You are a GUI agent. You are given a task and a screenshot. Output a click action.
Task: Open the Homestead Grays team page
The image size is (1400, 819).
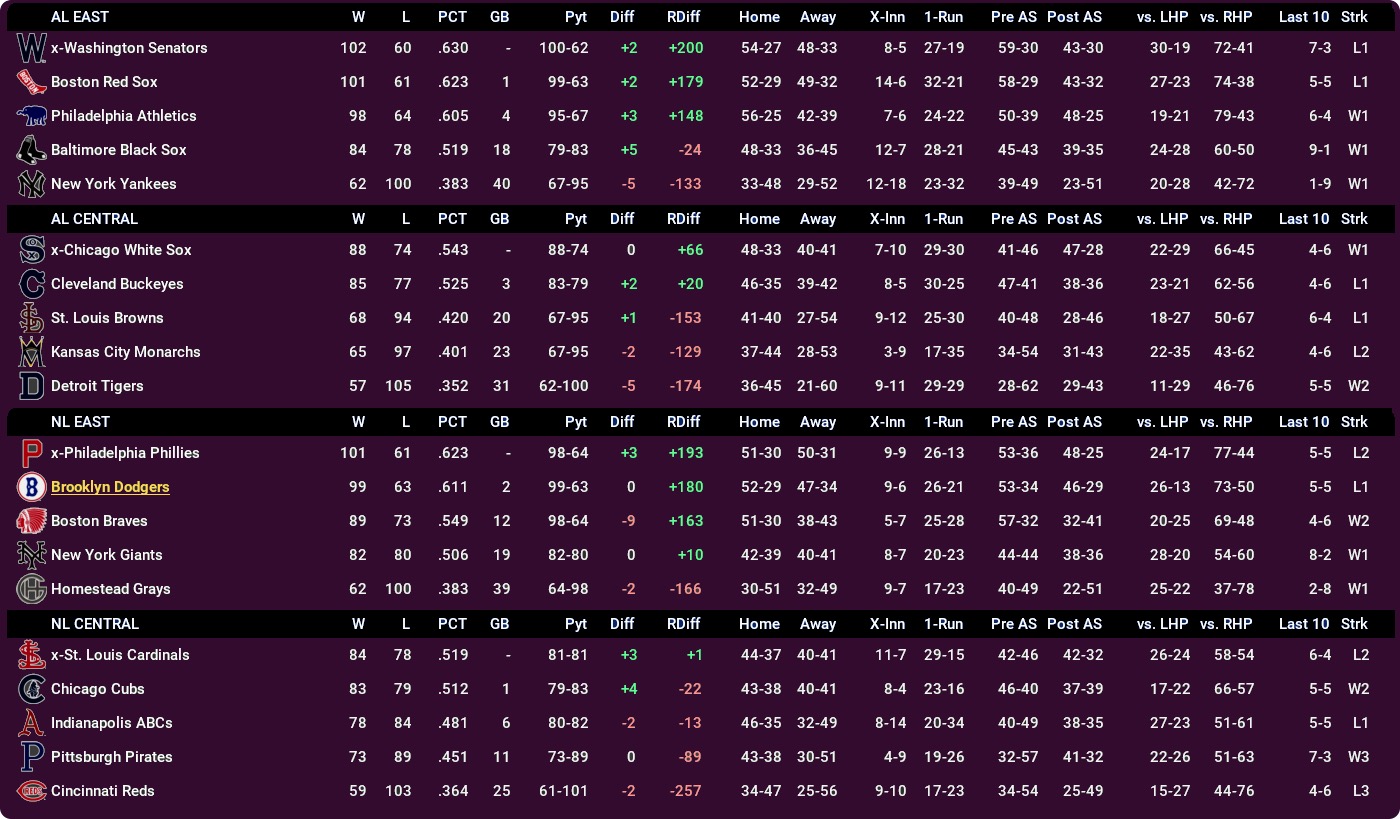(x=111, y=589)
